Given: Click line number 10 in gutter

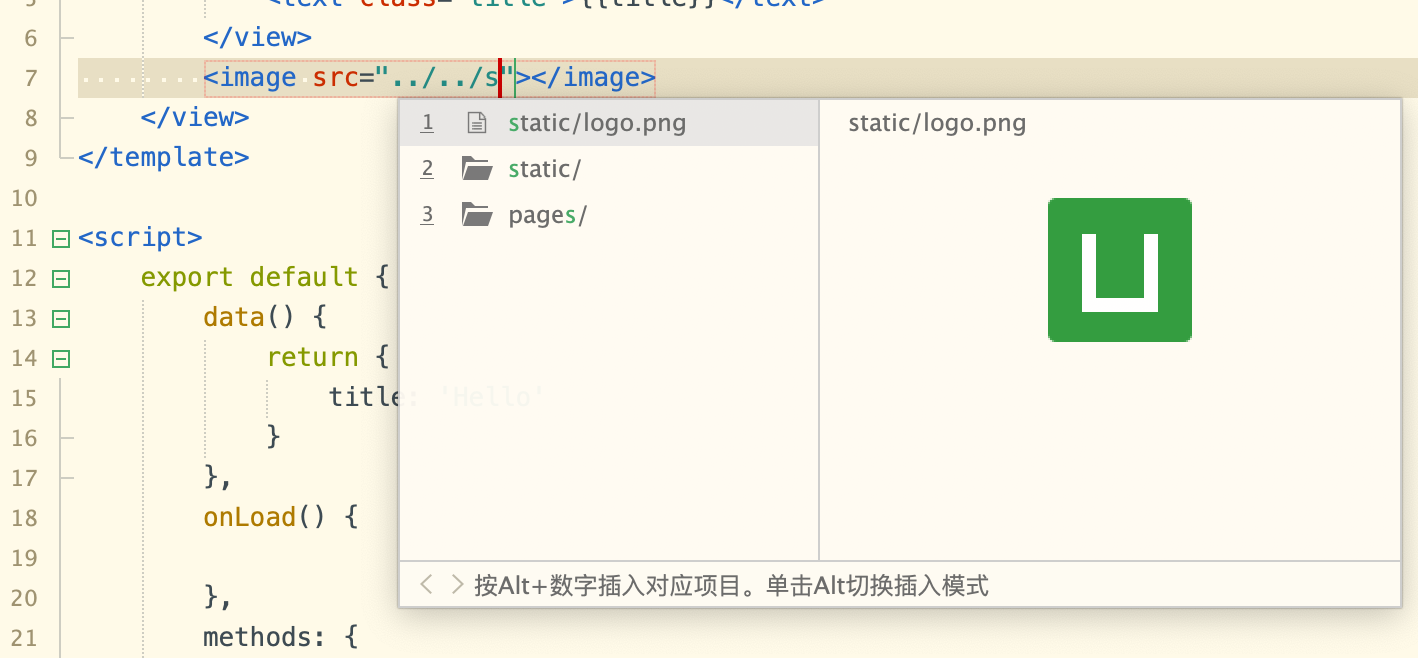Looking at the screenshot, I should (x=24, y=198).
